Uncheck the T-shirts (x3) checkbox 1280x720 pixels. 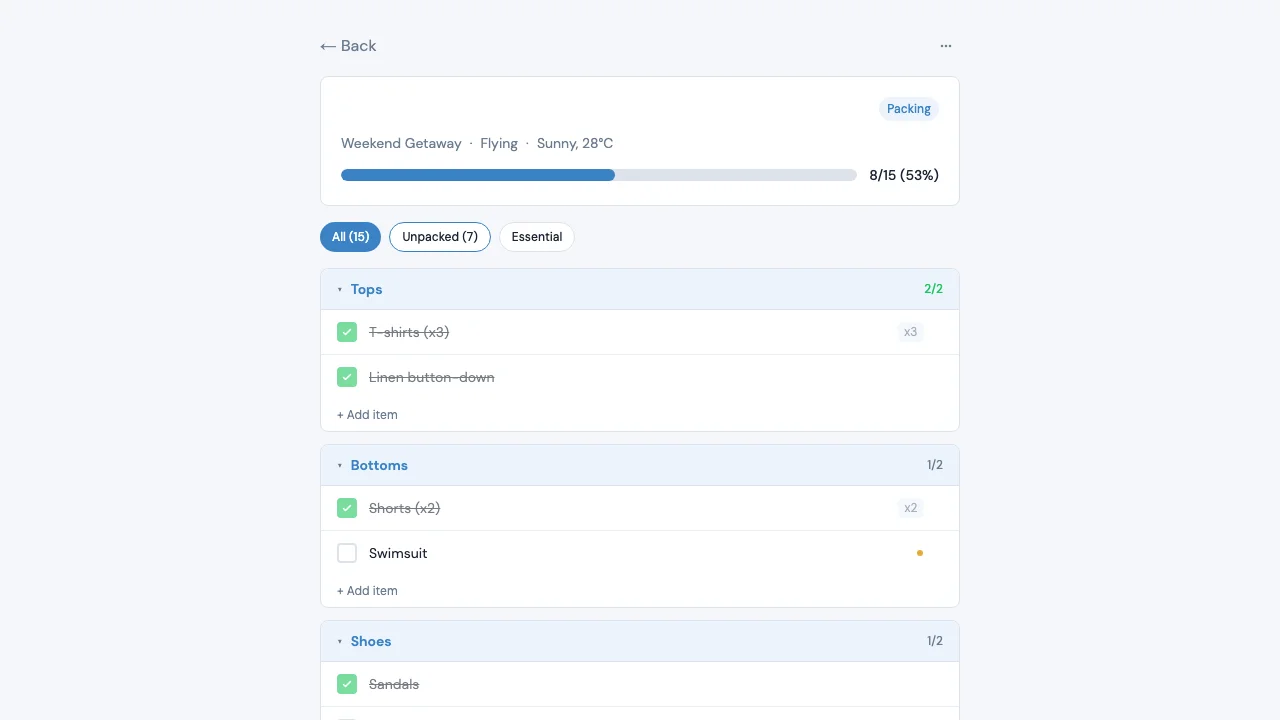(x=347, y=332)
